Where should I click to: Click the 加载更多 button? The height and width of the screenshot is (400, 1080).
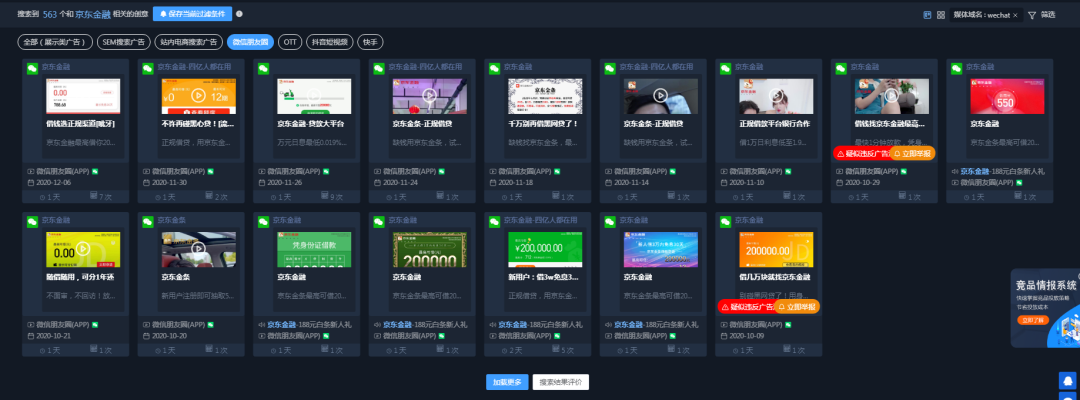[x=507, y=382]
